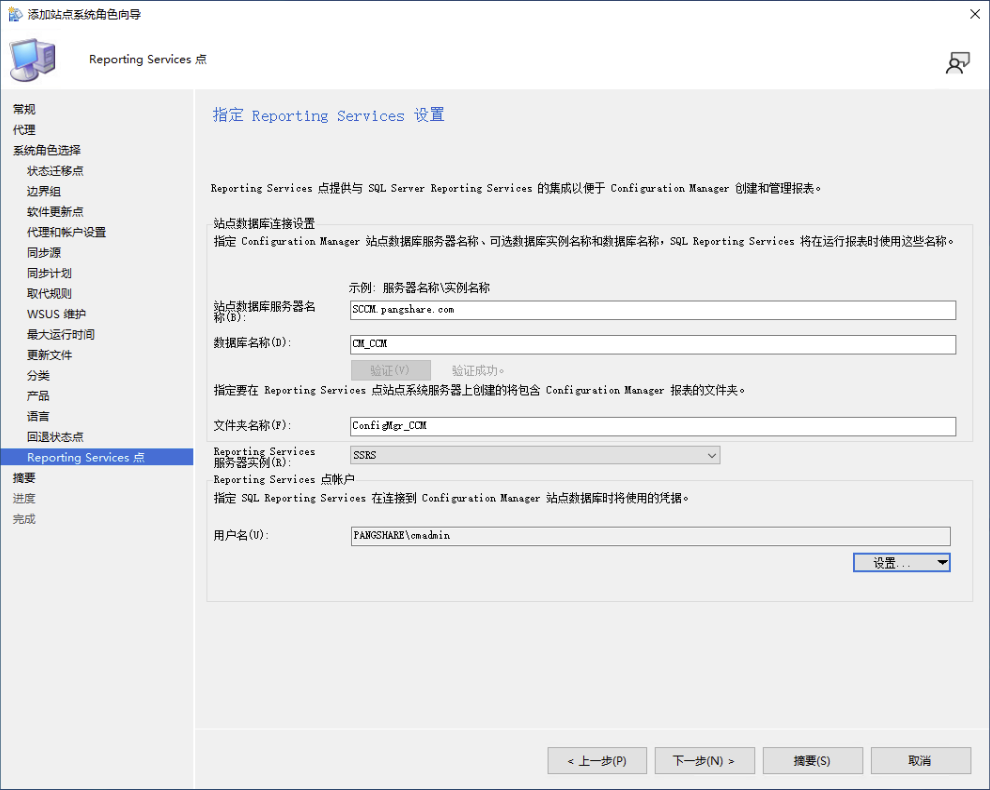
Task: Open the 状态迁移点 step
Action: coord(56,171)
